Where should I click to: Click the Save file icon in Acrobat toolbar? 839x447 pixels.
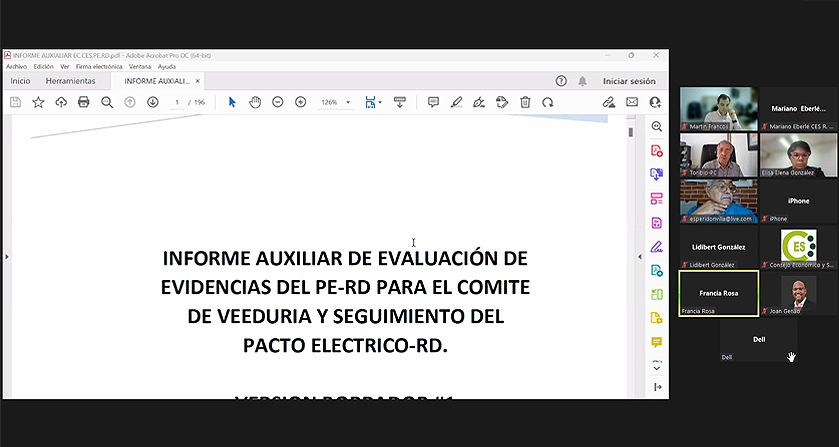(x=16, y=102)
